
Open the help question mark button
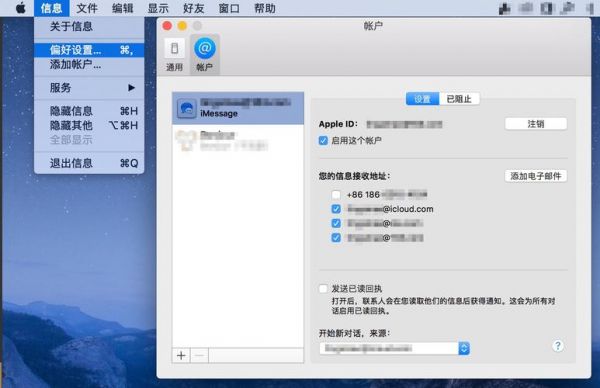point(558,346)
